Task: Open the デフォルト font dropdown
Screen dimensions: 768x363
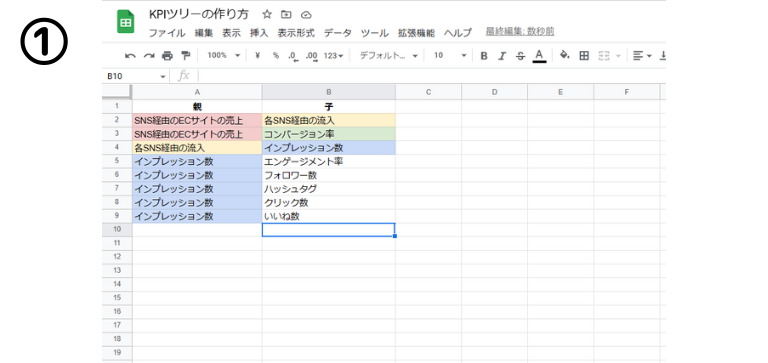Action: point(388,56)
